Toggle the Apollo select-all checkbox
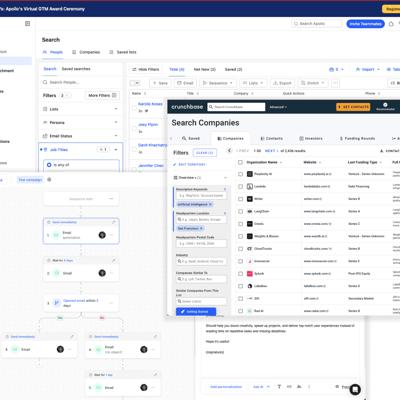This screenshot has width=400, height=400. click(x=133, y=83)
